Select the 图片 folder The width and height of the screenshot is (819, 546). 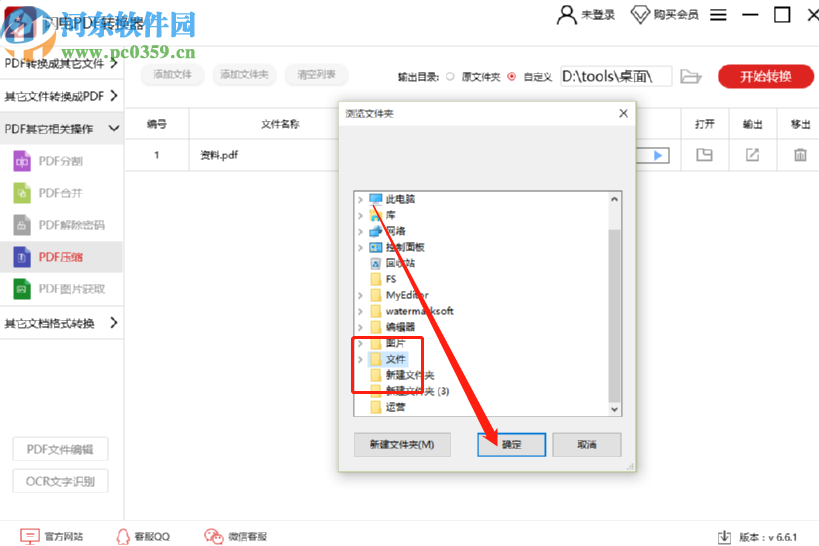coord(395,343)
